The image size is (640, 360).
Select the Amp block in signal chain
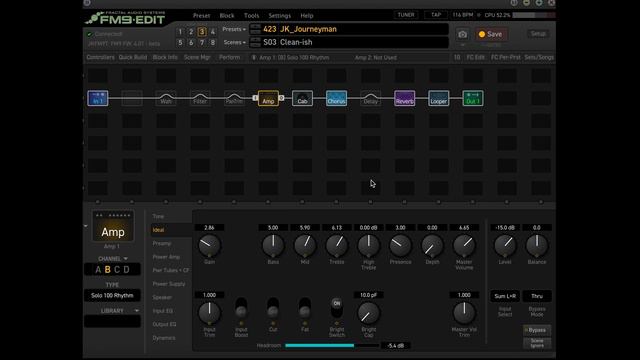click(268, 98)
